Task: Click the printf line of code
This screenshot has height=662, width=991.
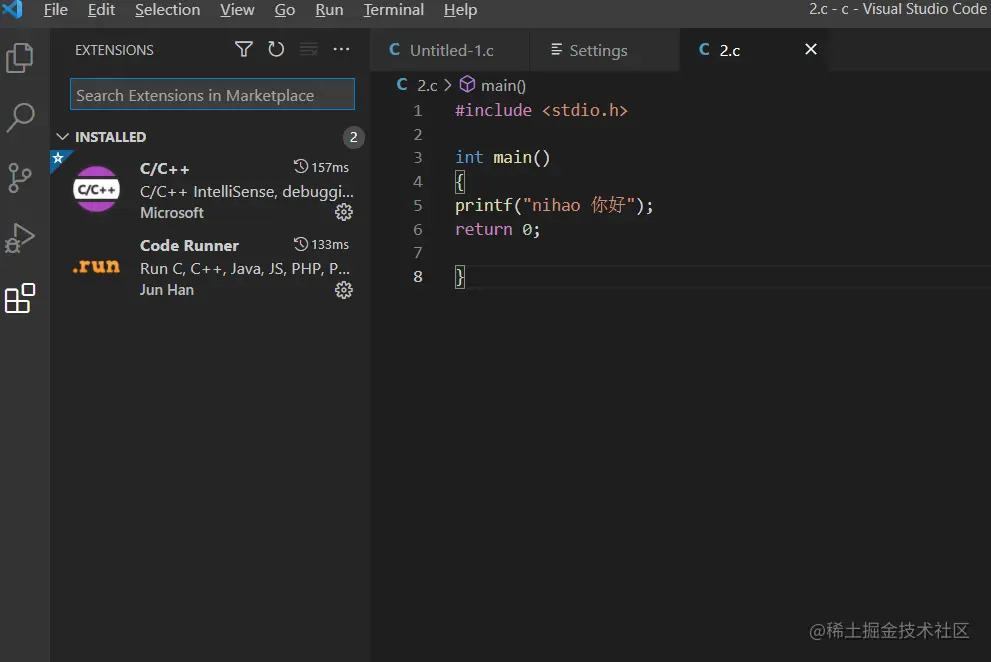Action: (x=554, y=205)
